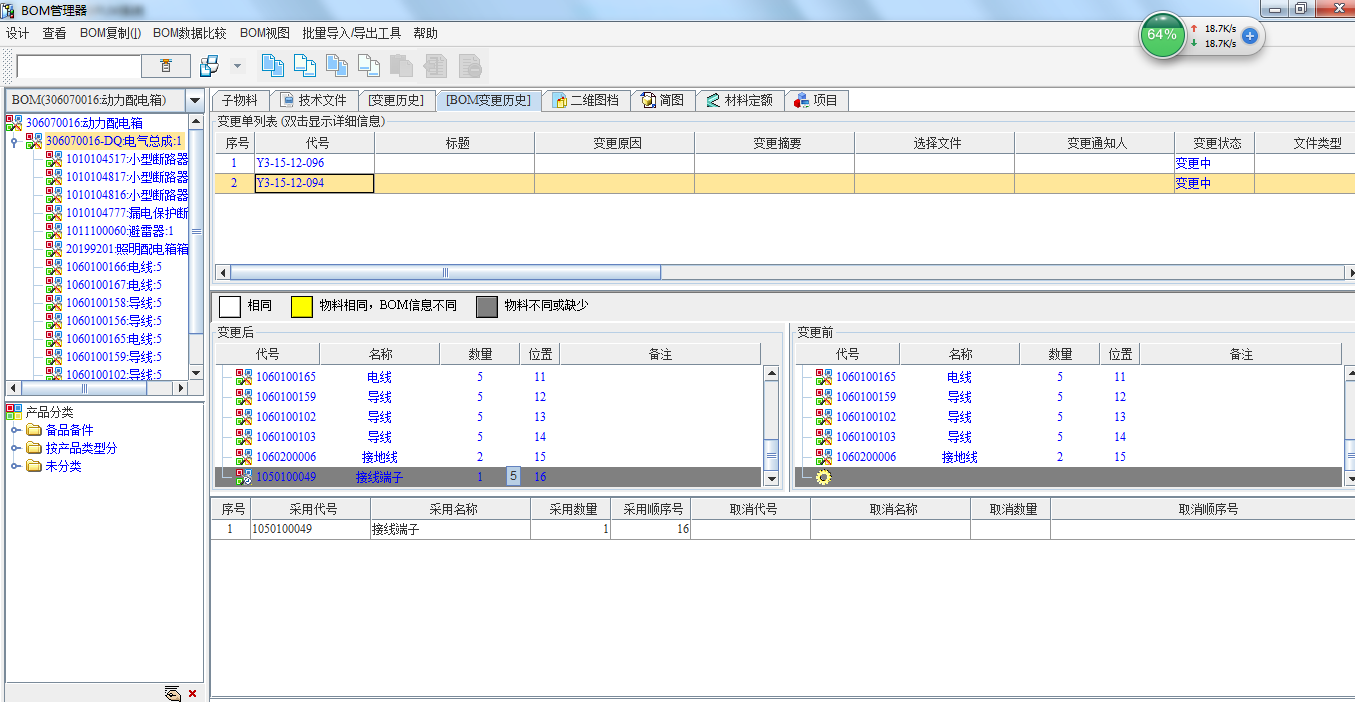Click the red X icon under 产品分类 panel
This screenshot has height=702, width=1355.
point(192,693)
